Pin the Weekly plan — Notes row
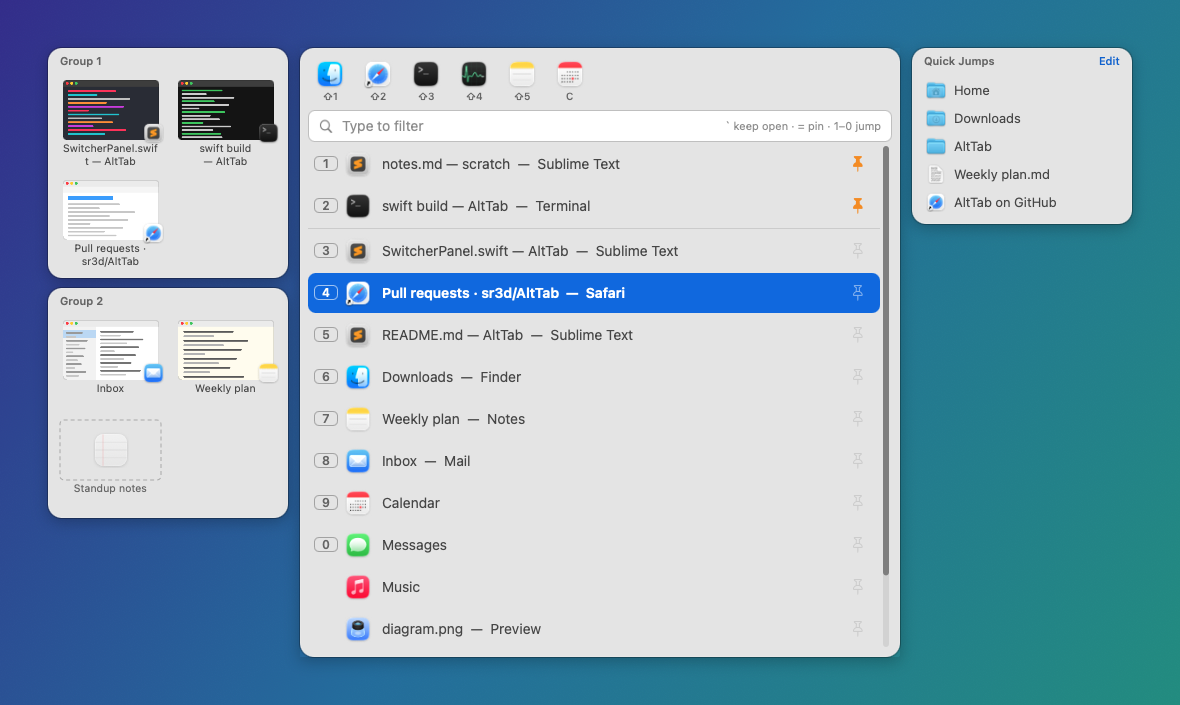This screenshot has width=1180, height=705. pyautogui.click(x=857, y=419)
